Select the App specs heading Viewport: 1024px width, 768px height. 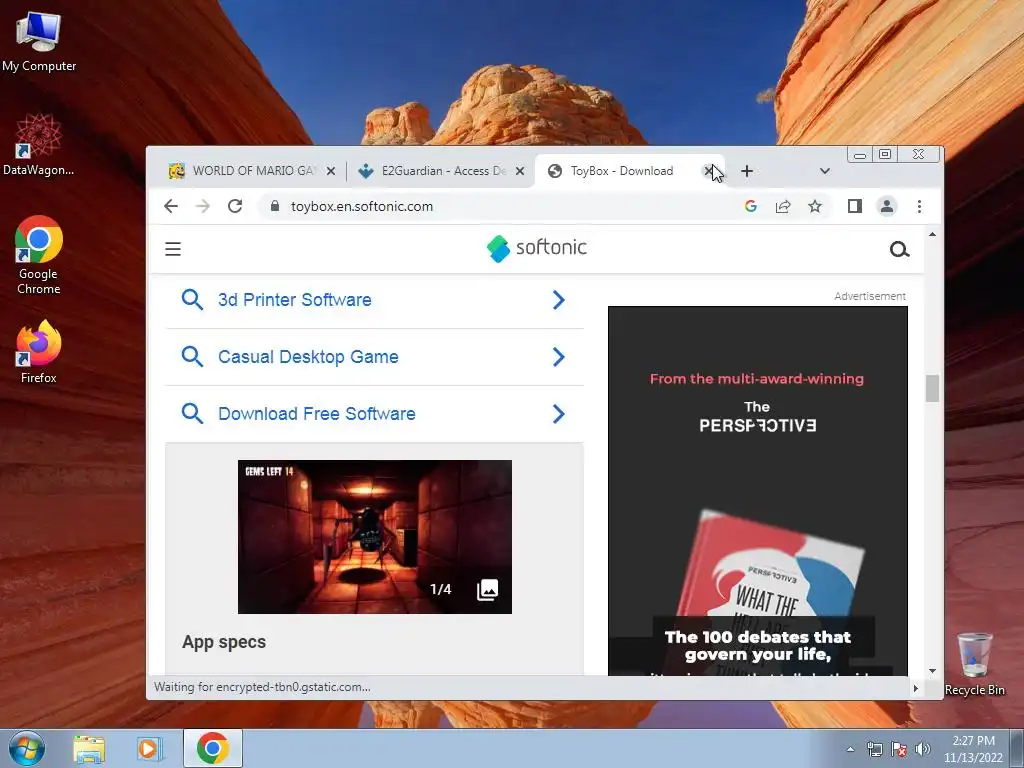[x=224, y=642]
